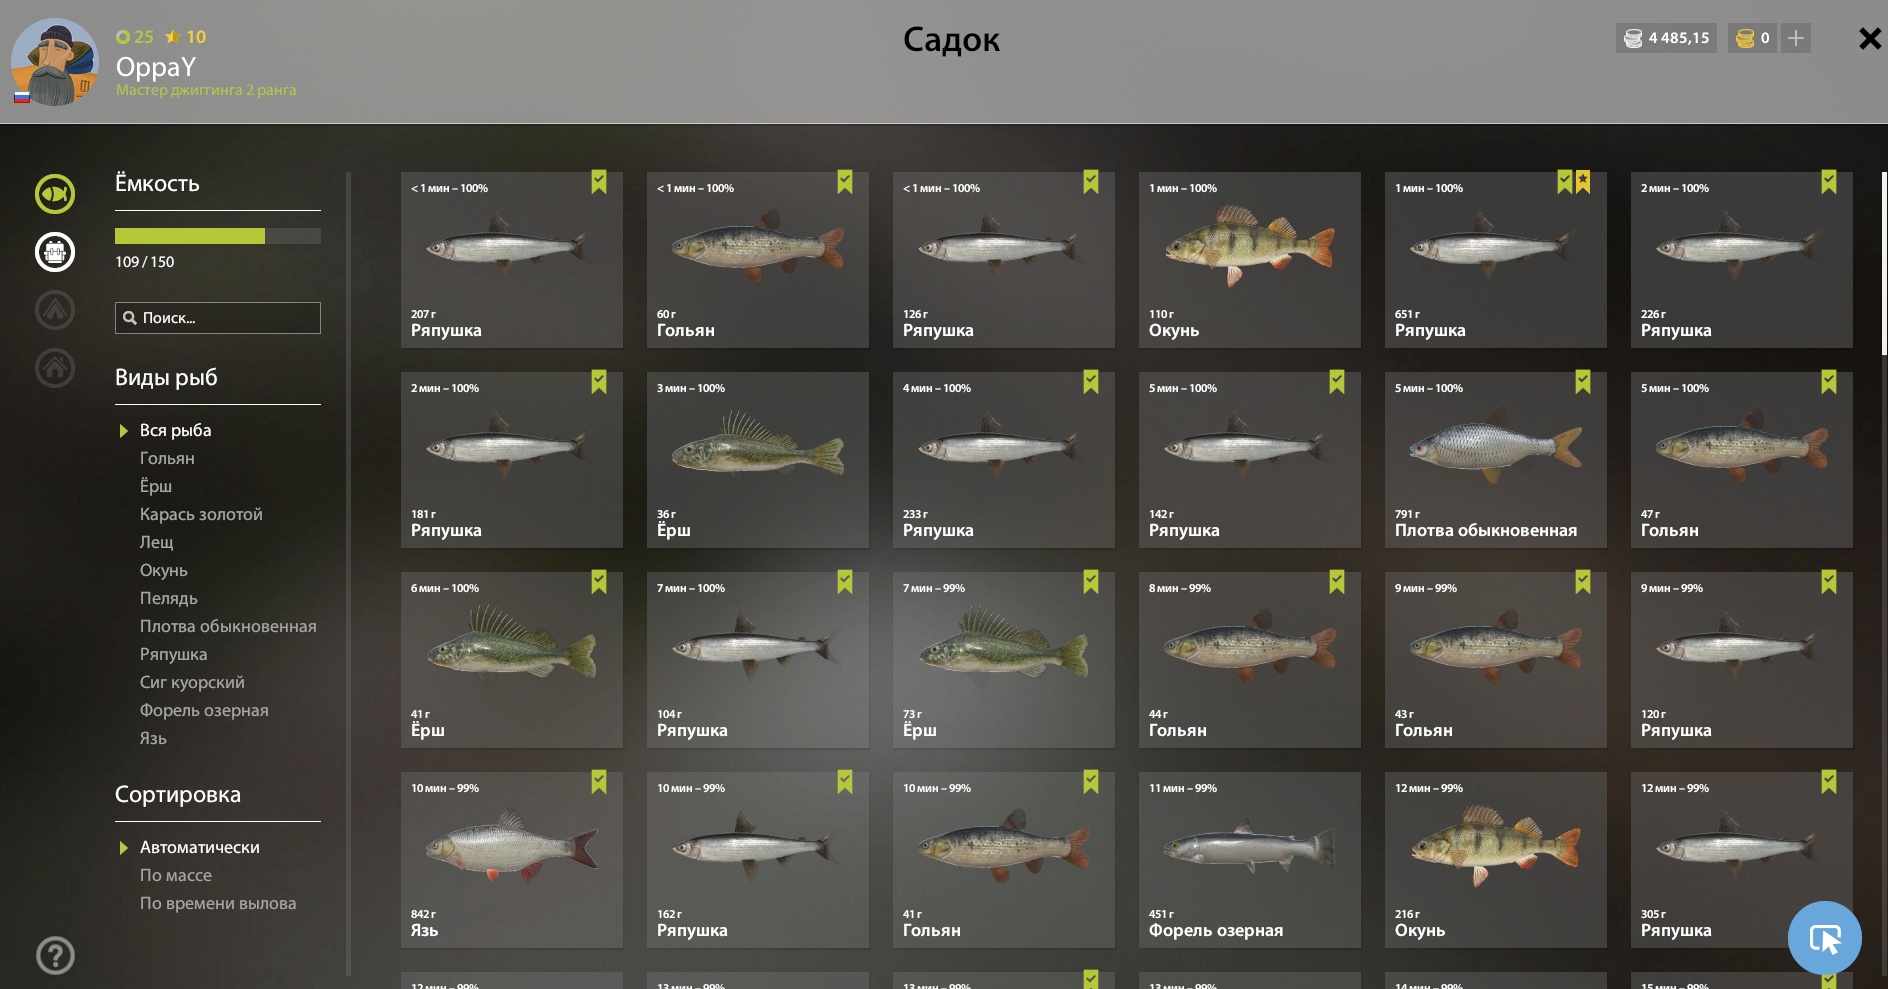The image size is (1888, 989).
Task: Click the silver coins balance 4 485,15
Action: [1666, 38]
